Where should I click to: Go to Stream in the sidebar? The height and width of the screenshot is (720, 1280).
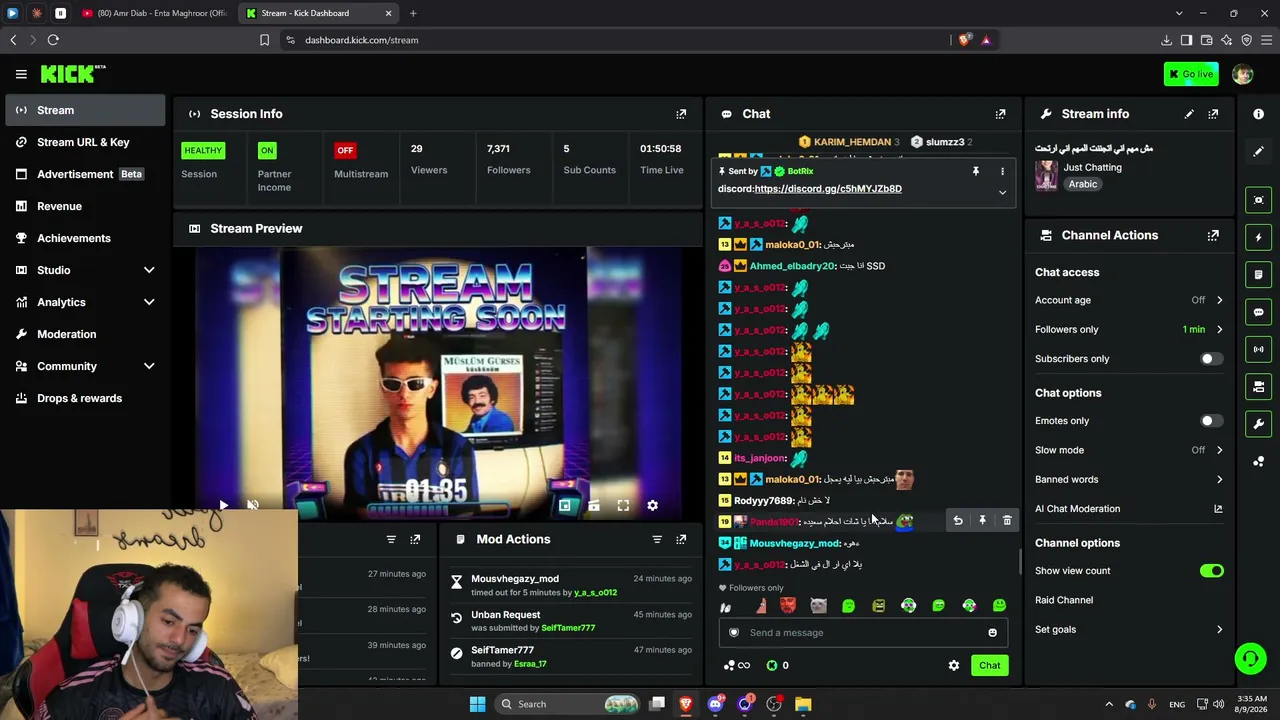[x=85, y=110]
